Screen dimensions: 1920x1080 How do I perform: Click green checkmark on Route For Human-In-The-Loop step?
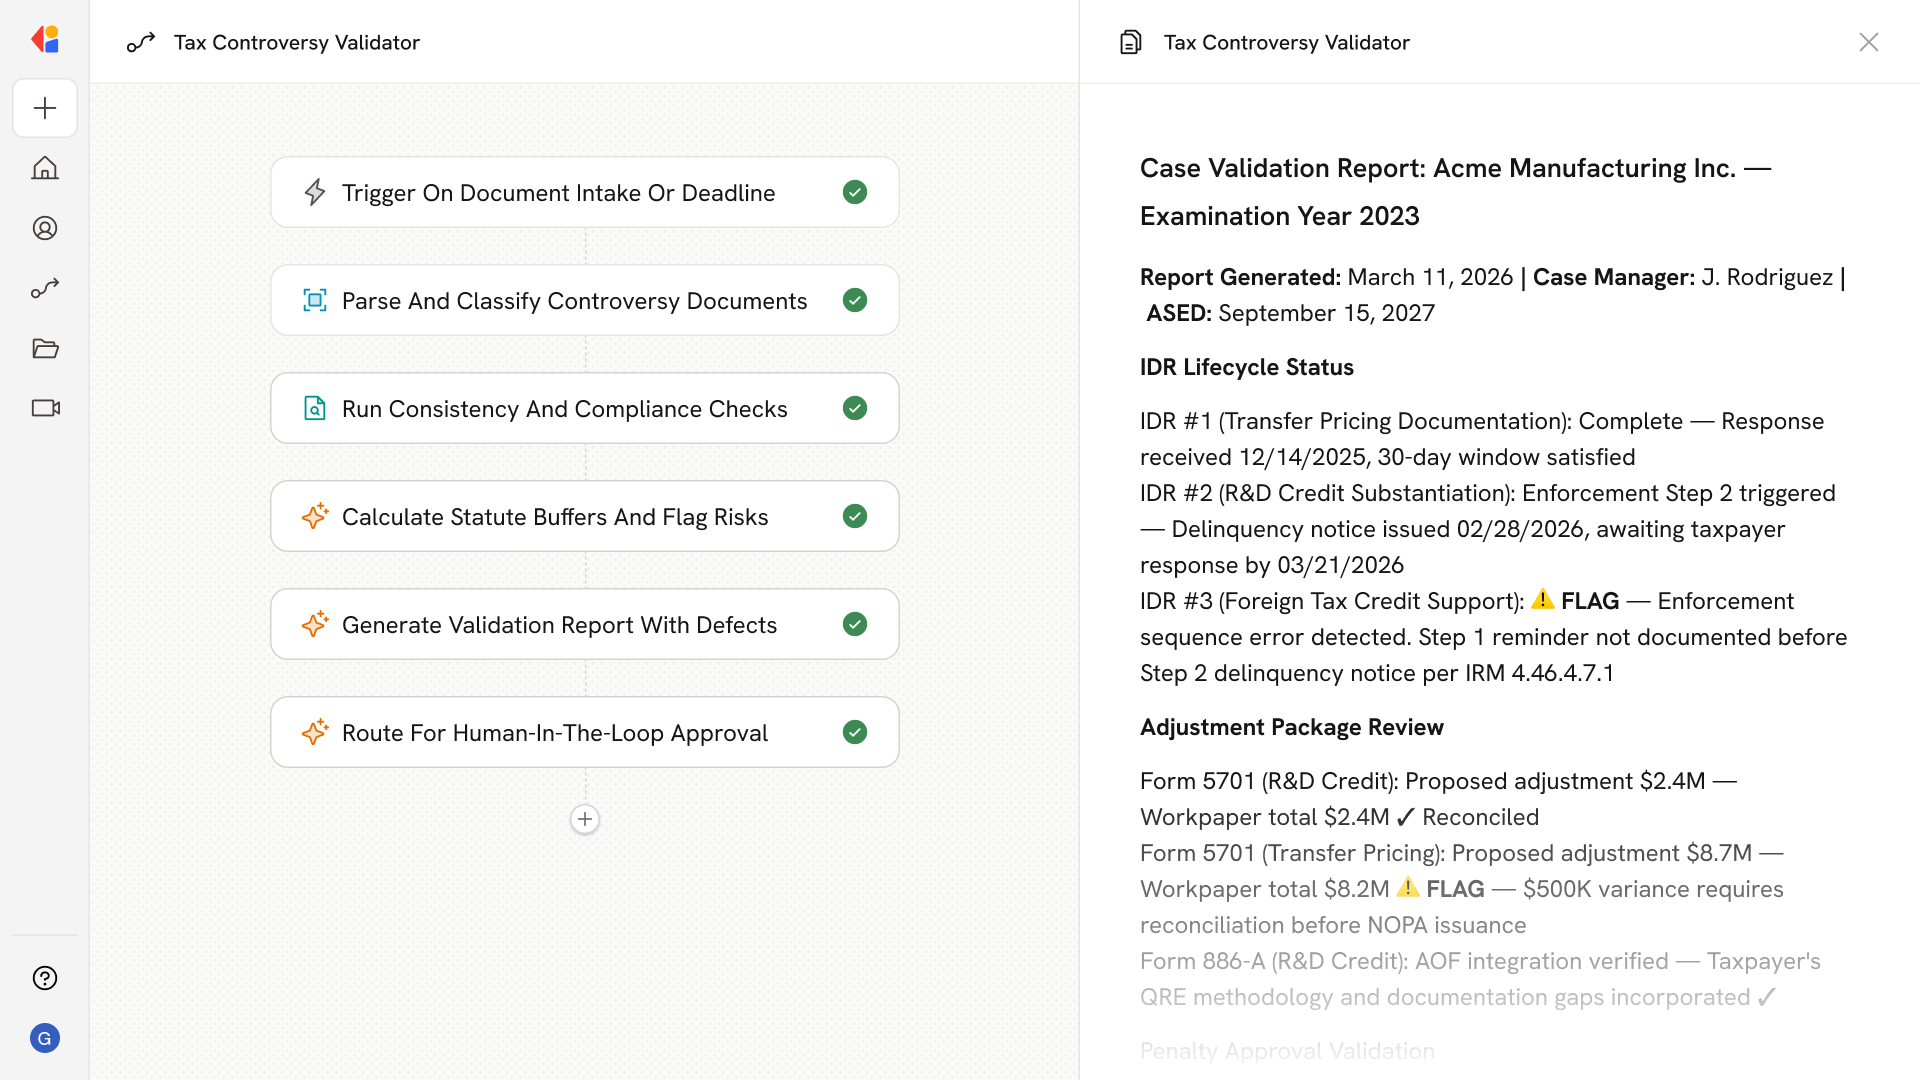coord(854,732)
